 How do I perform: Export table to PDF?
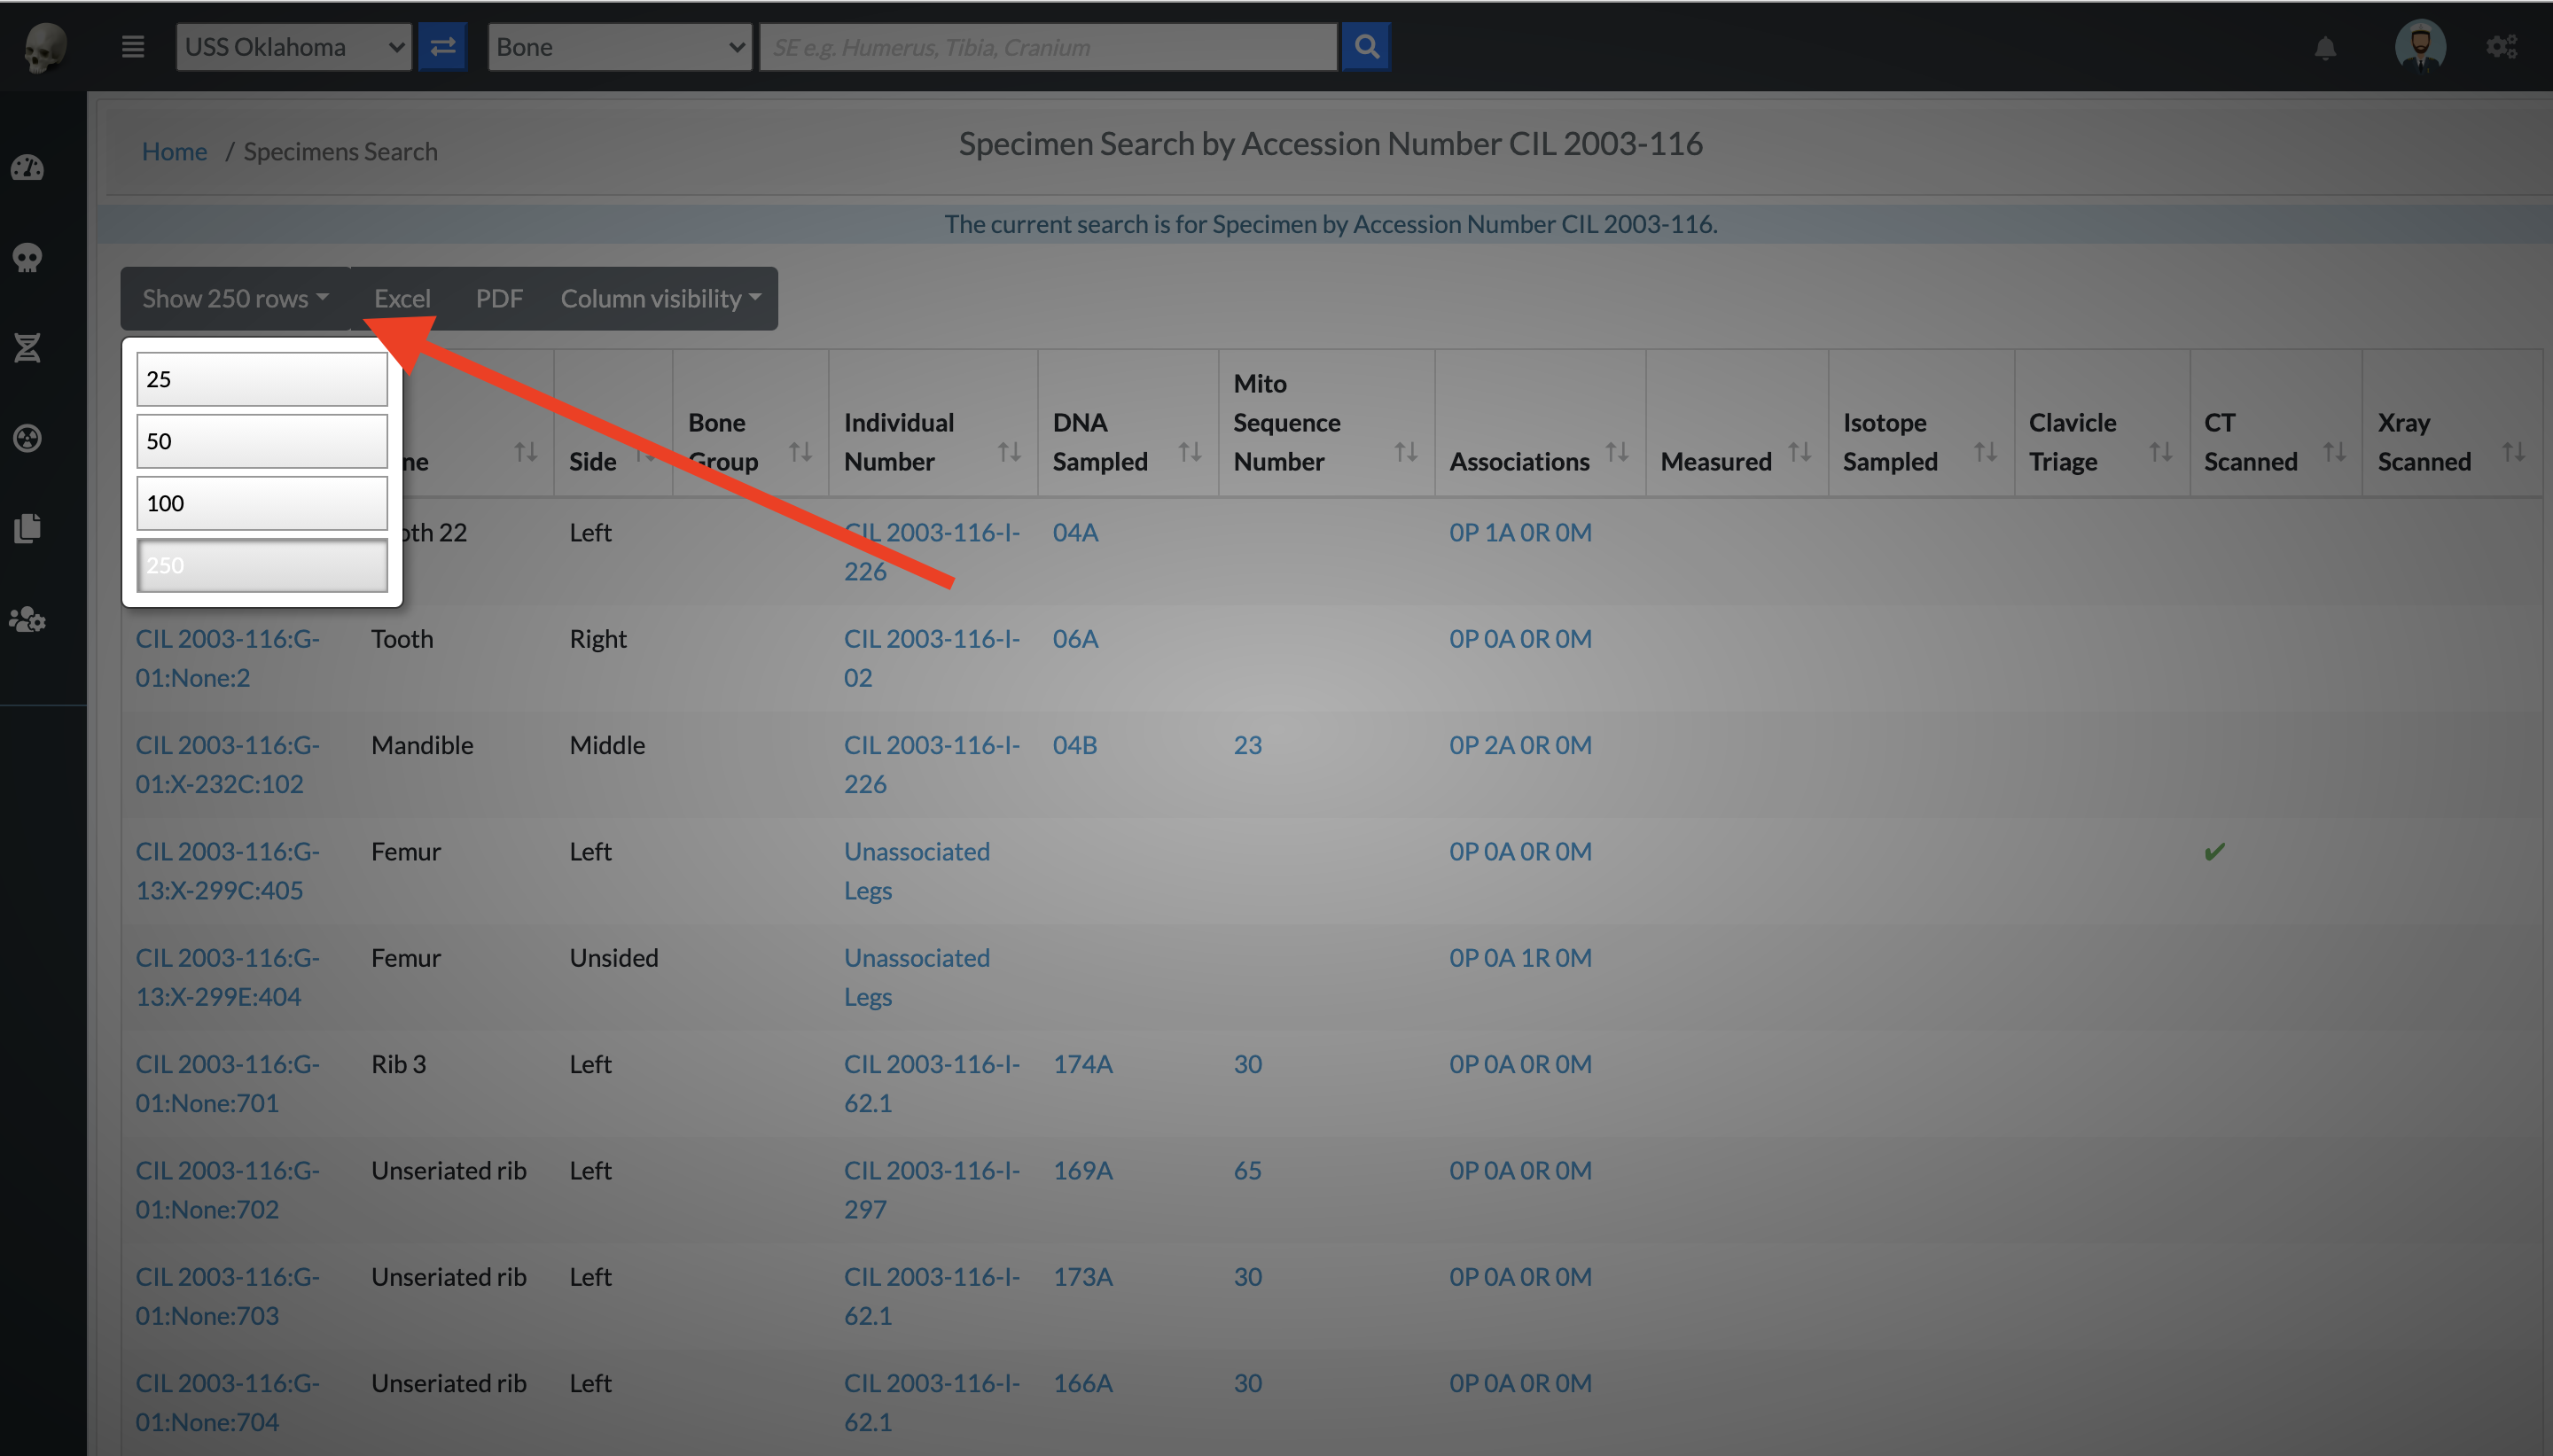(x=499, y=298)
